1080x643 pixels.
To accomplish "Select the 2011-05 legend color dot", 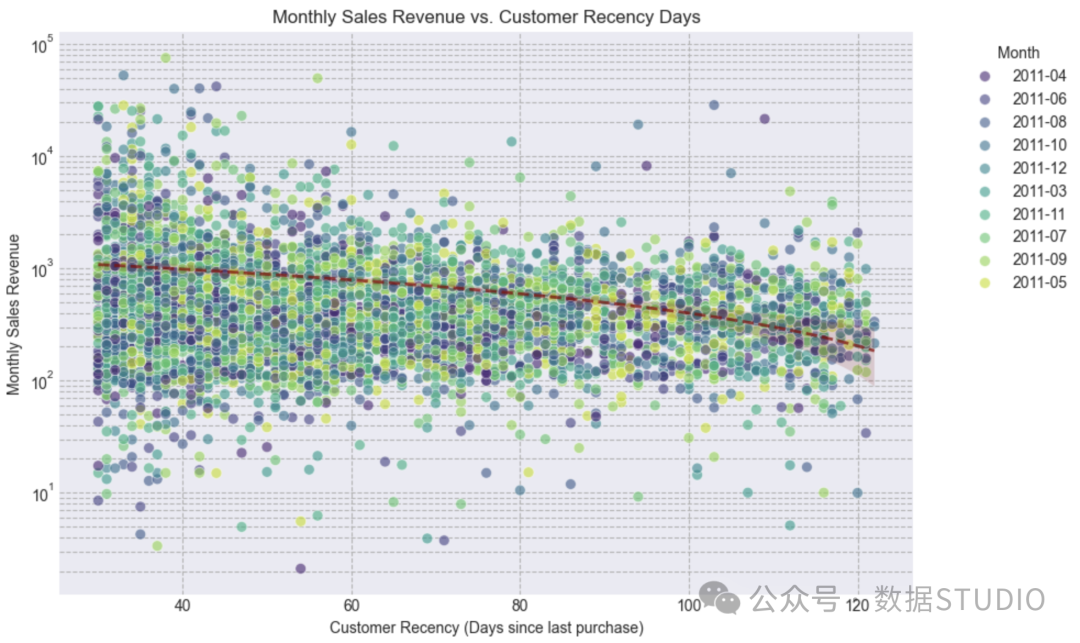I will pyautogui.click(x=985, y=283).
